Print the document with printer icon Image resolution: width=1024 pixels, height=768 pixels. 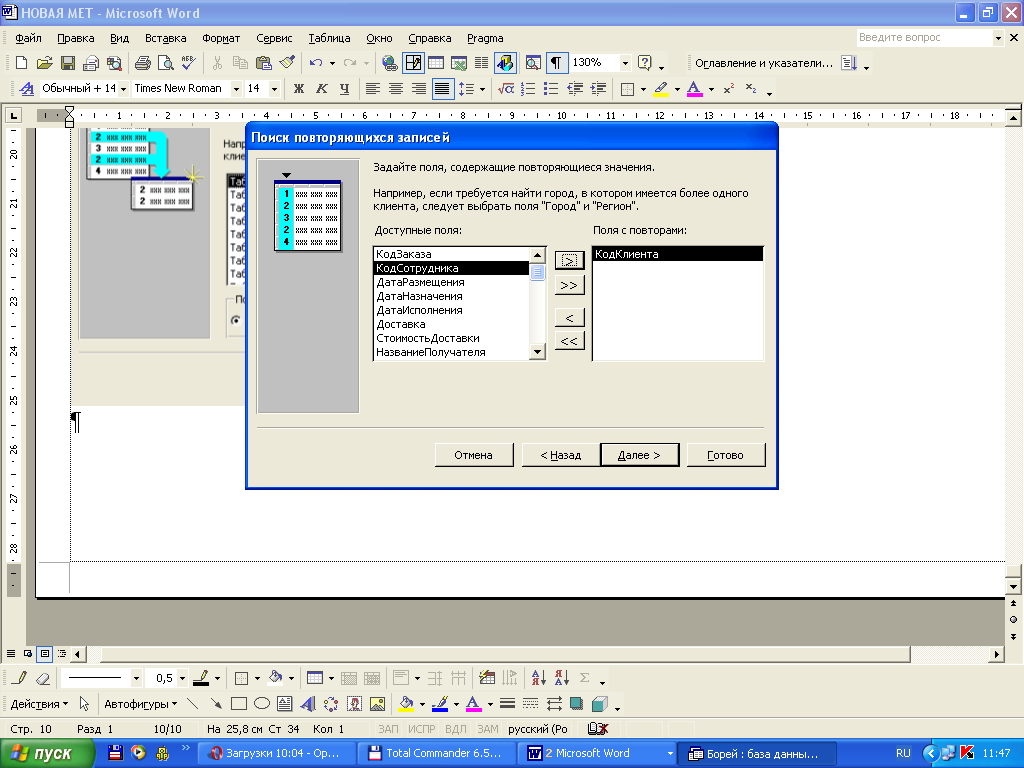click(x=142, y=63)
